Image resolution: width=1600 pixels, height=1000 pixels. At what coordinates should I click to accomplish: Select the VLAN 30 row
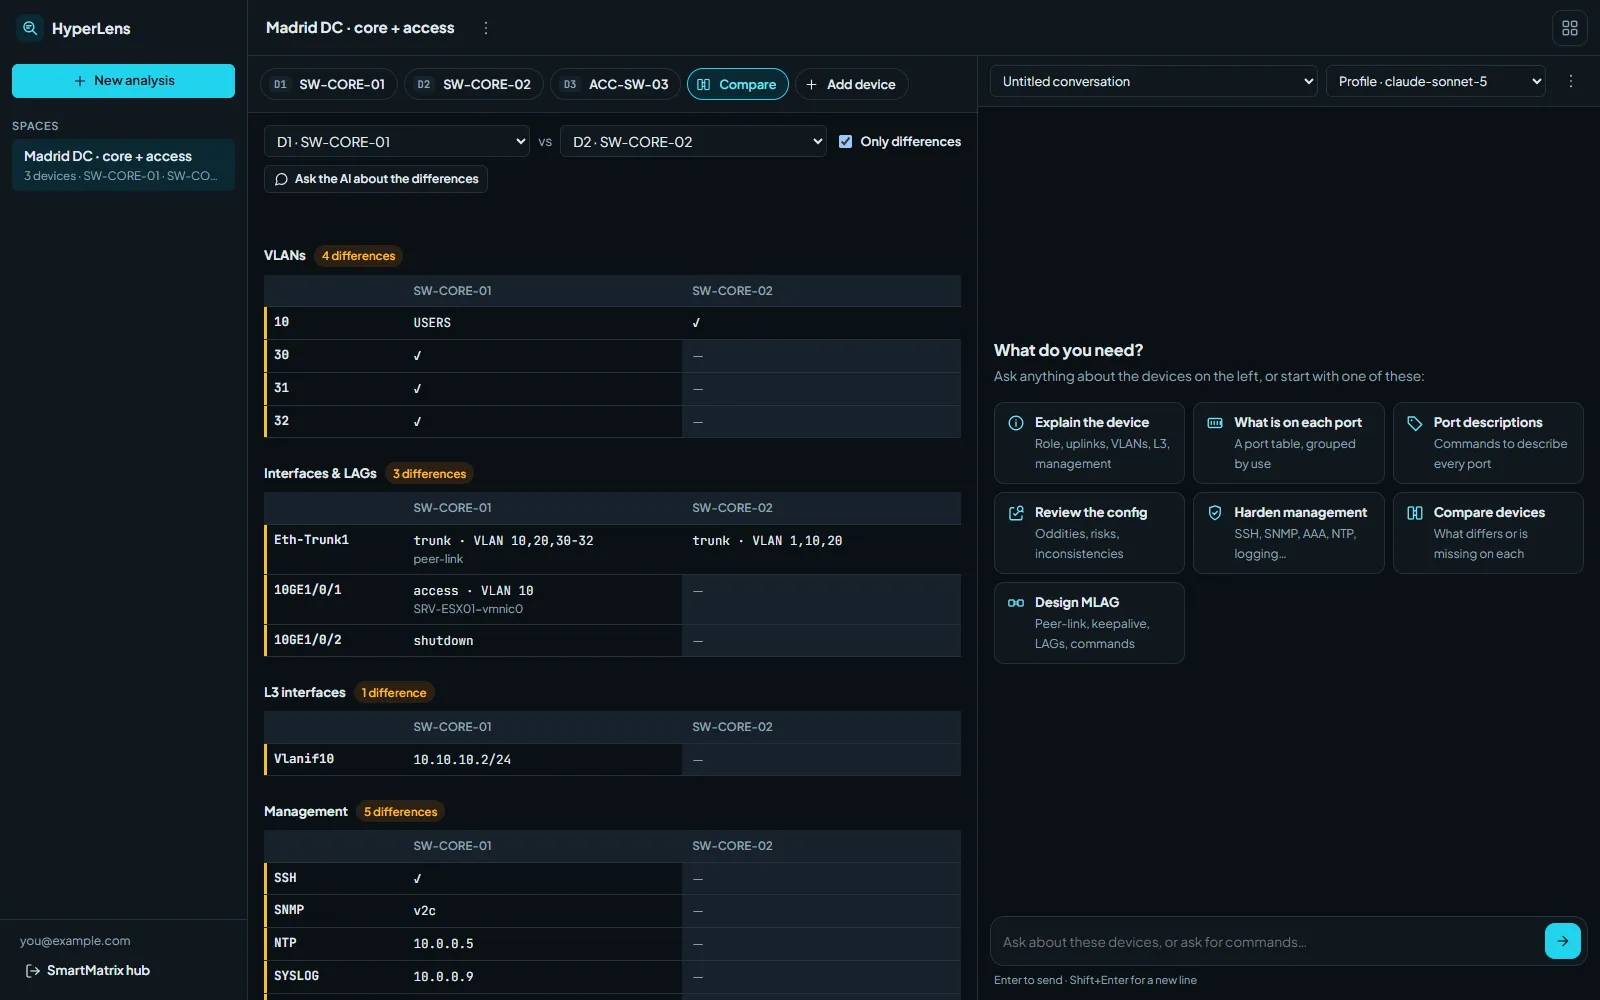[612, 356]
